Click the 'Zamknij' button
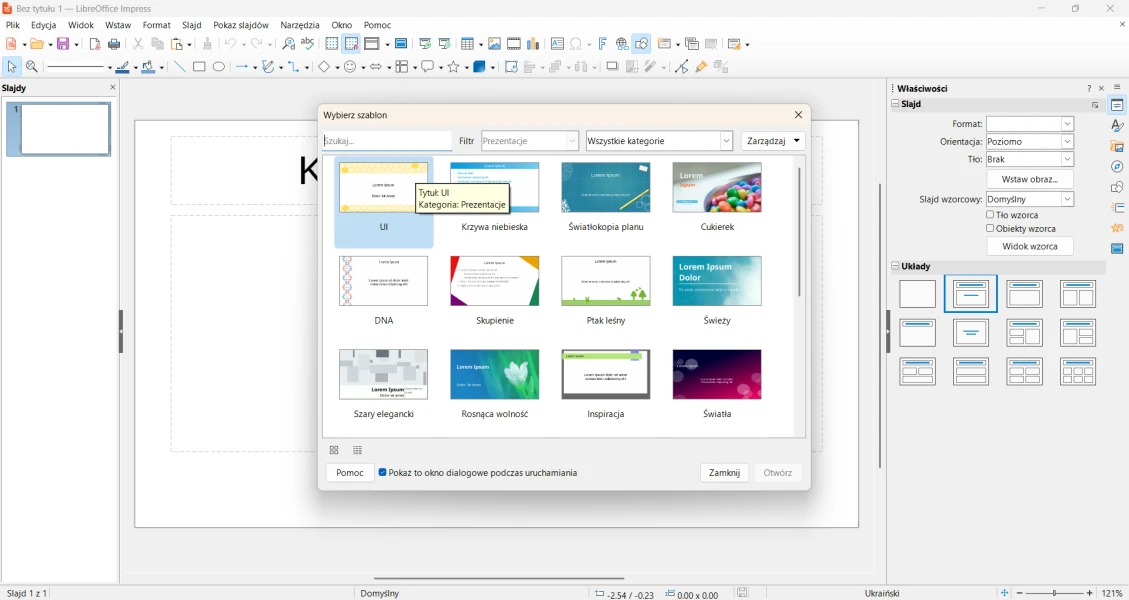The image size is (1129, 600). (x=724, y=473)
